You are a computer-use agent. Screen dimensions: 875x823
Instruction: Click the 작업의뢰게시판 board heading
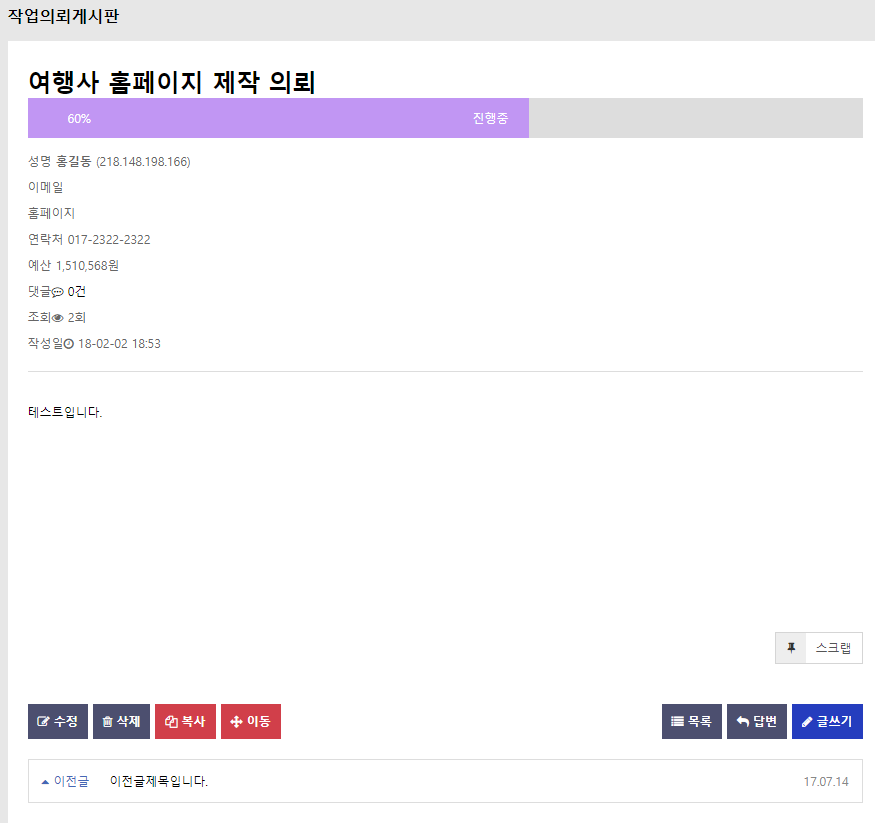(63, 16)
